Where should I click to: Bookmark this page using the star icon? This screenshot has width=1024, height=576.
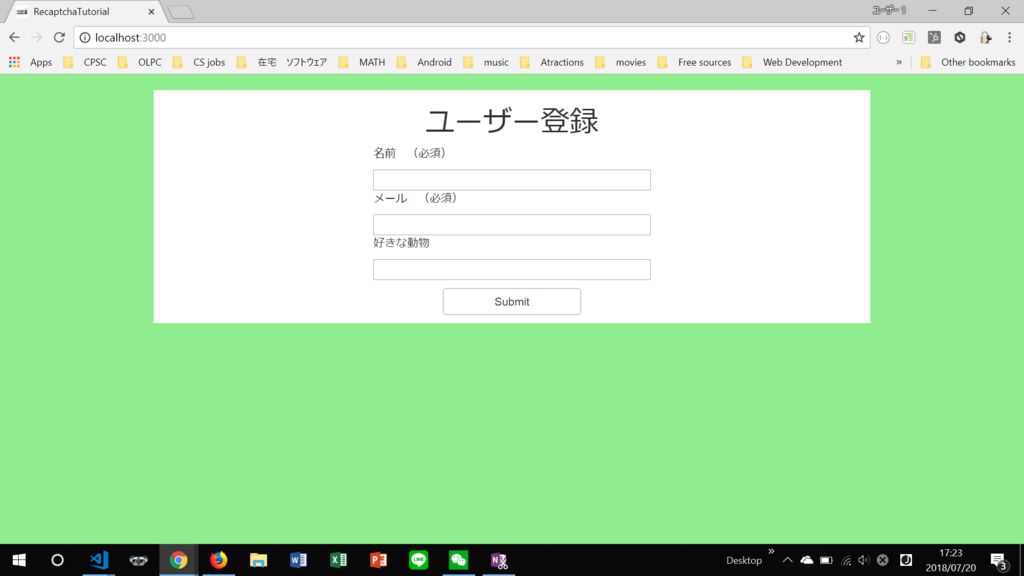(x=857, y=37)
